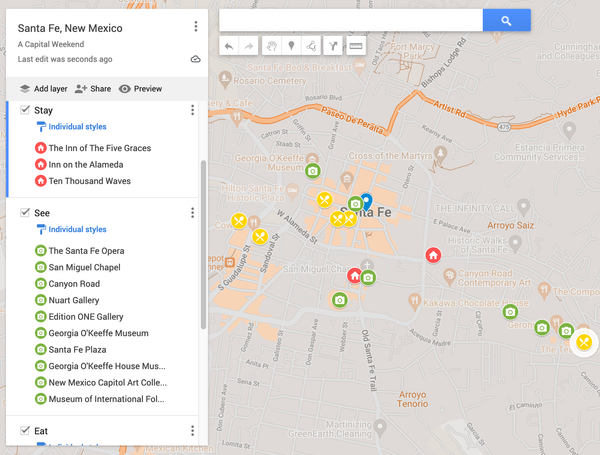Click green camera marker next to the blue pin

tap(355, 204)
